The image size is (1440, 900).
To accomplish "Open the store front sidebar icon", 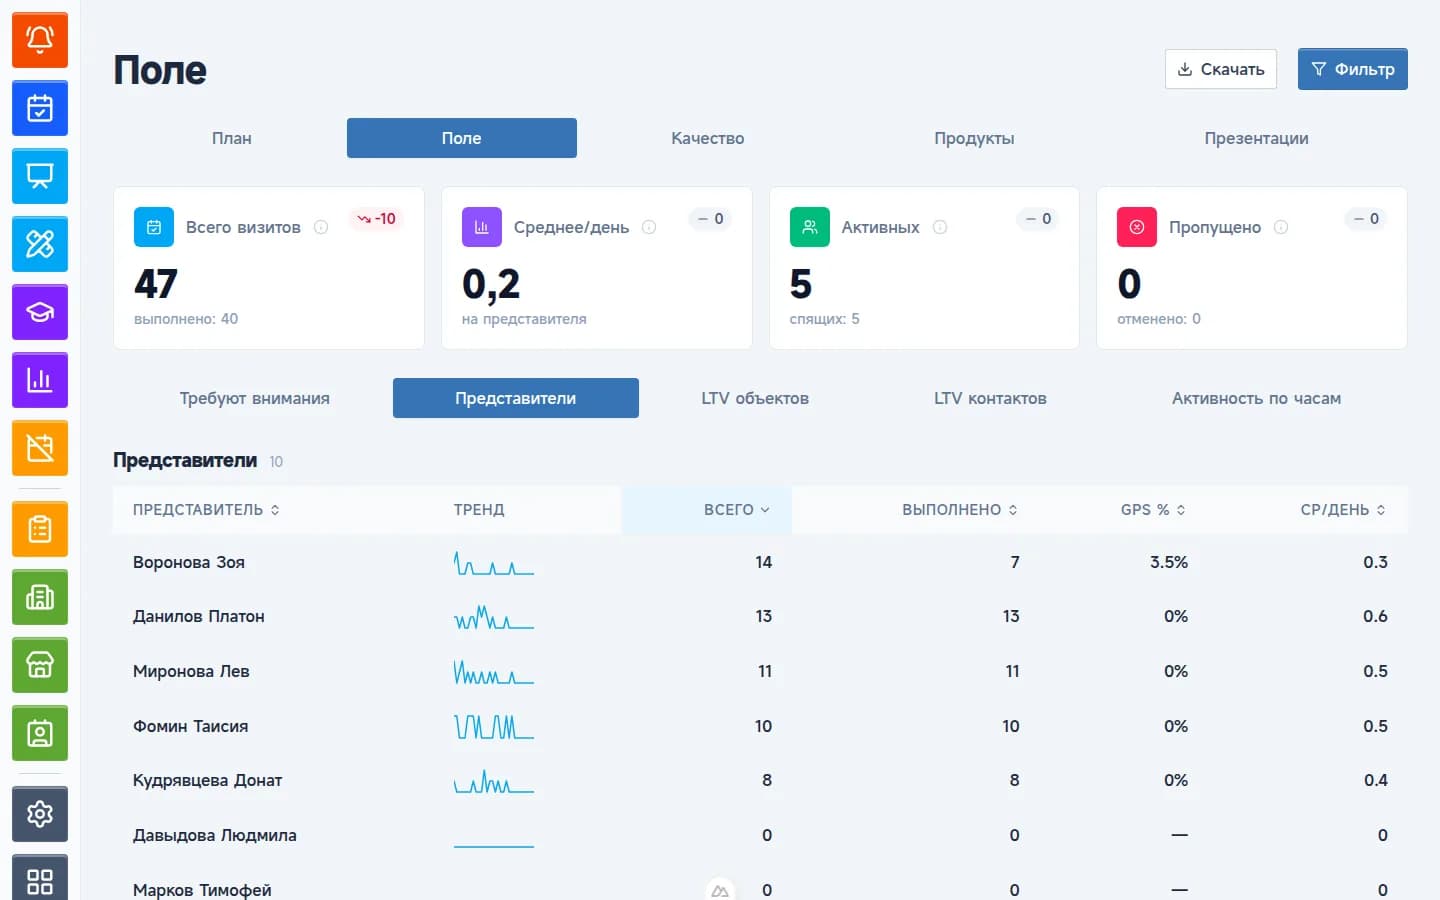I will point(40,665).
